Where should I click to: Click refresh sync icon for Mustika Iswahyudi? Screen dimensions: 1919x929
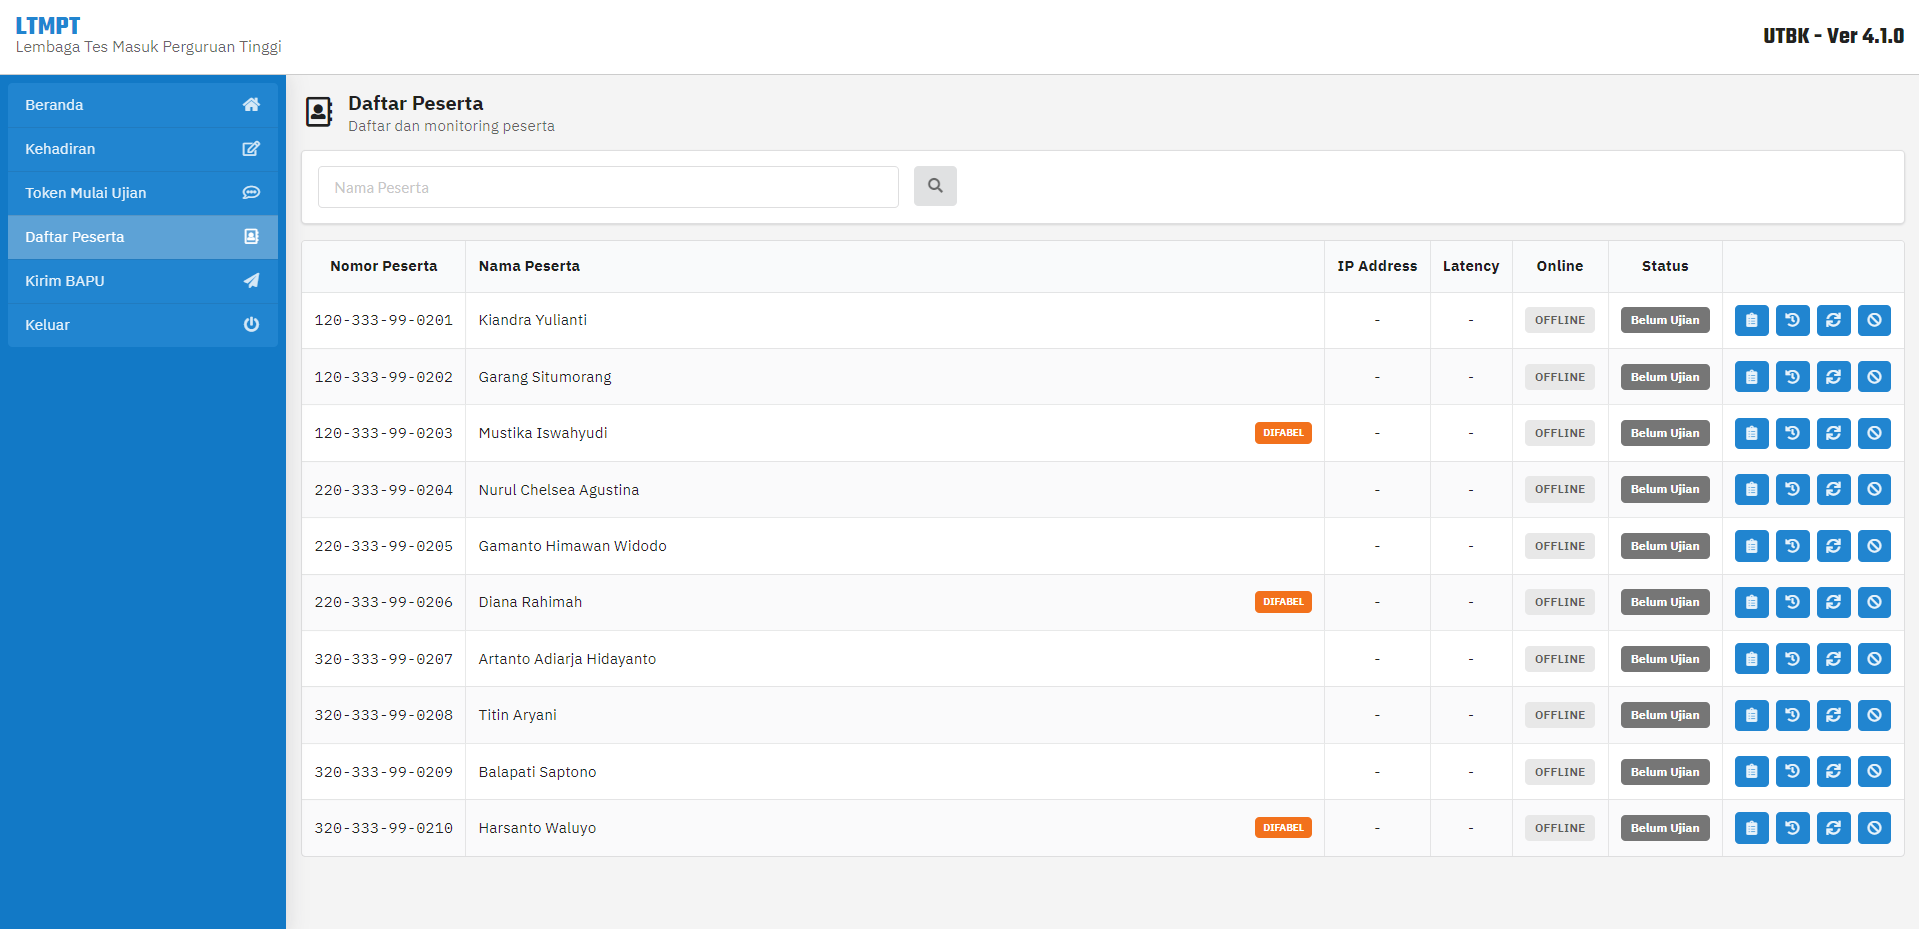tap(1833, 433)
